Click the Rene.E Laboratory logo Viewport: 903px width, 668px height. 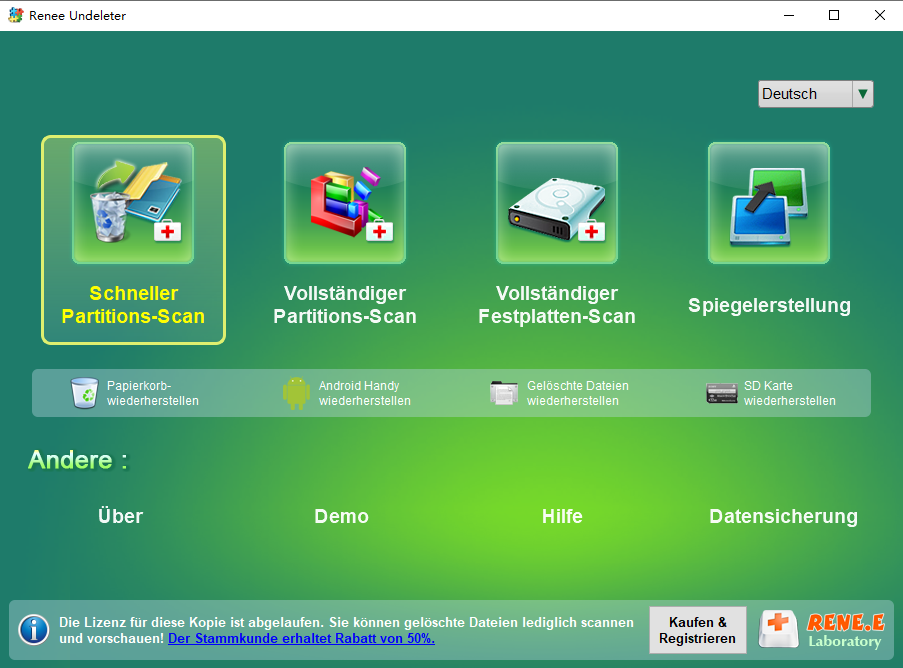click(823, 629)
